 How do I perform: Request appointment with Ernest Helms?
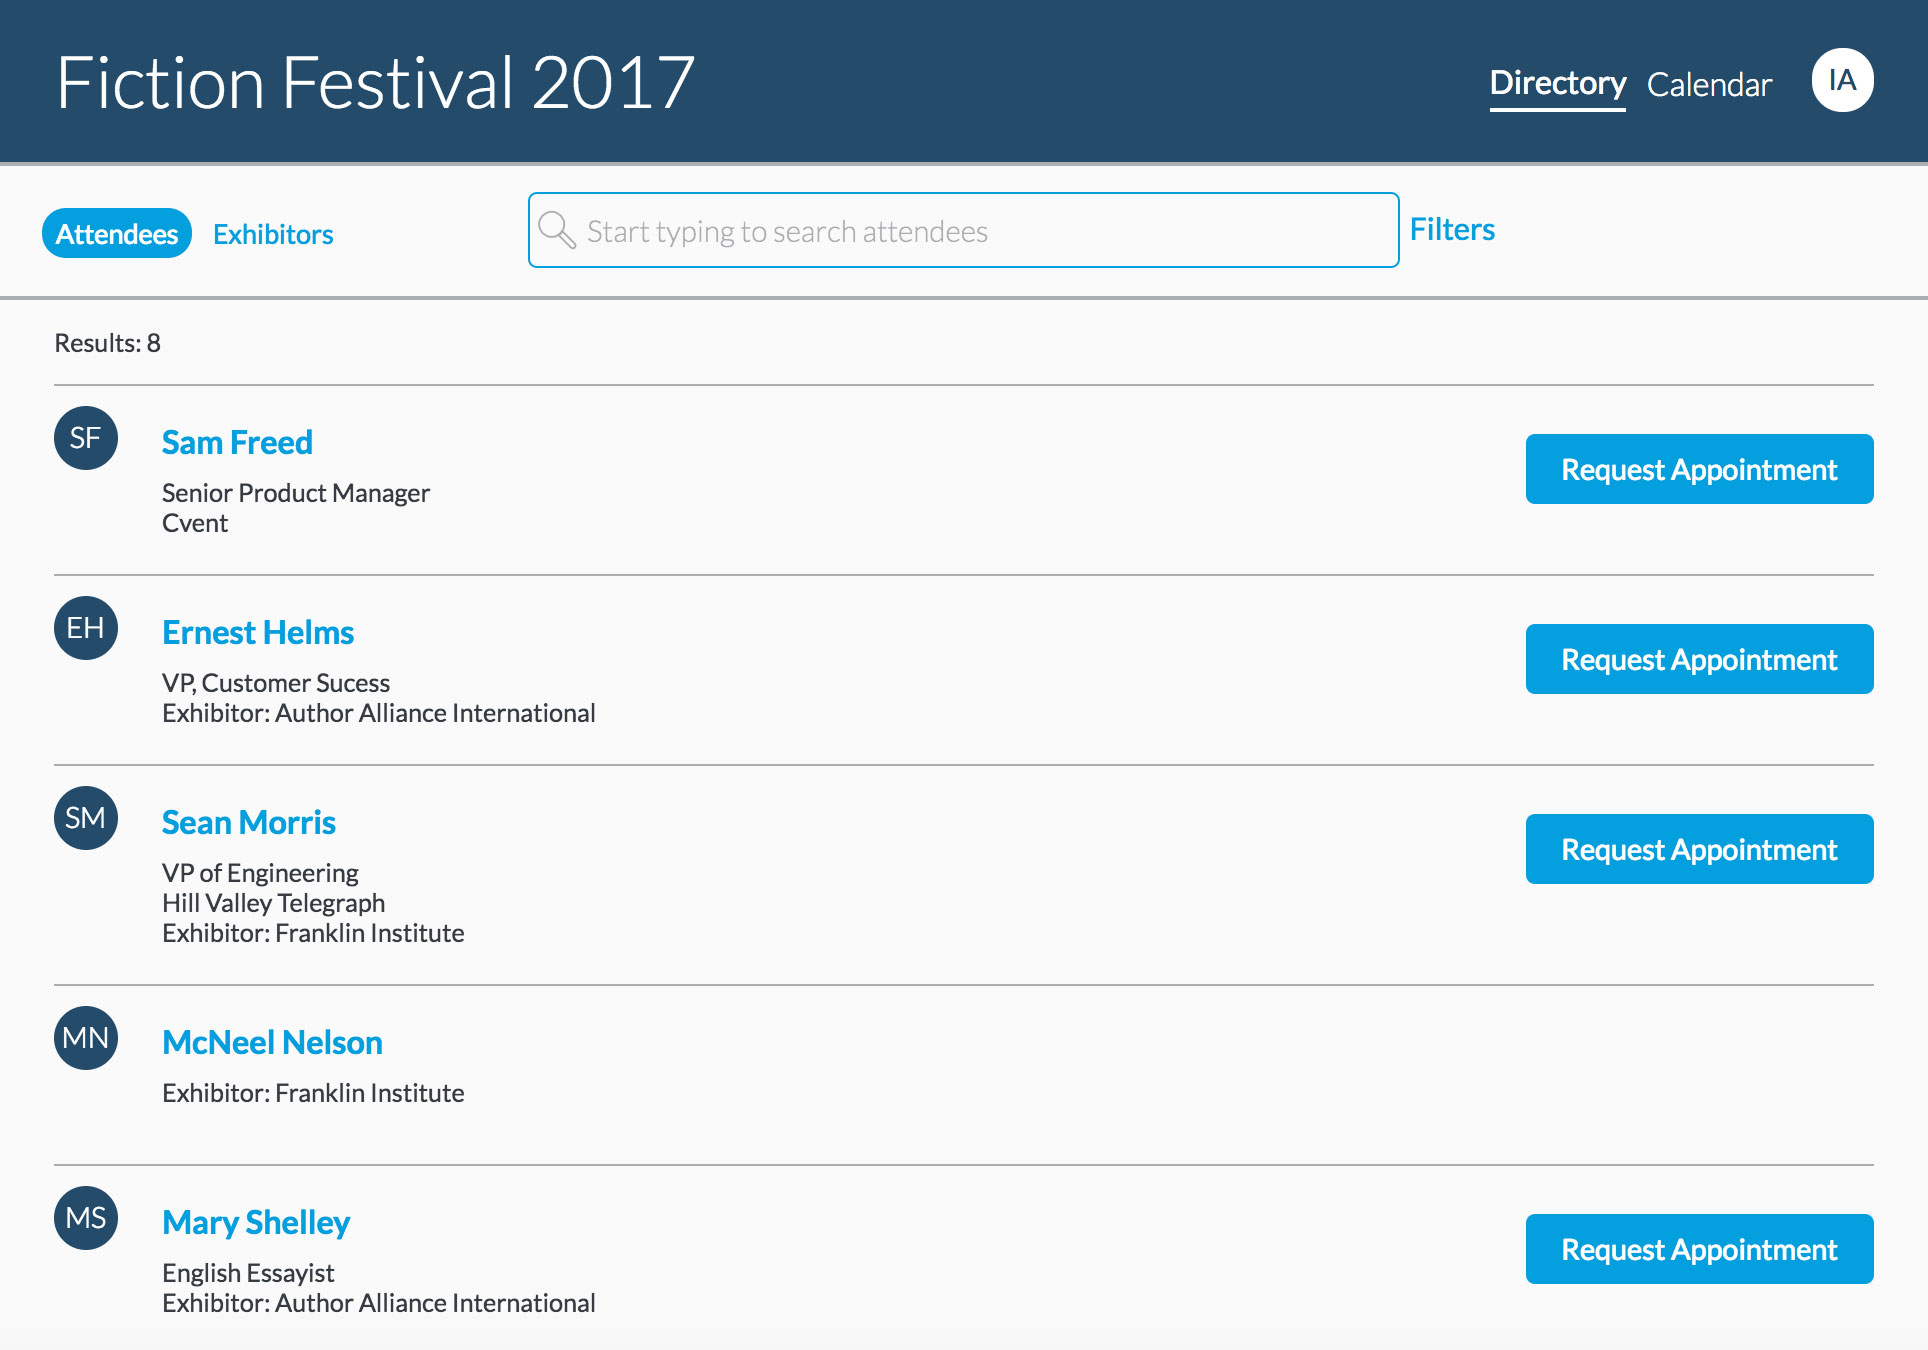[1699, 659]
